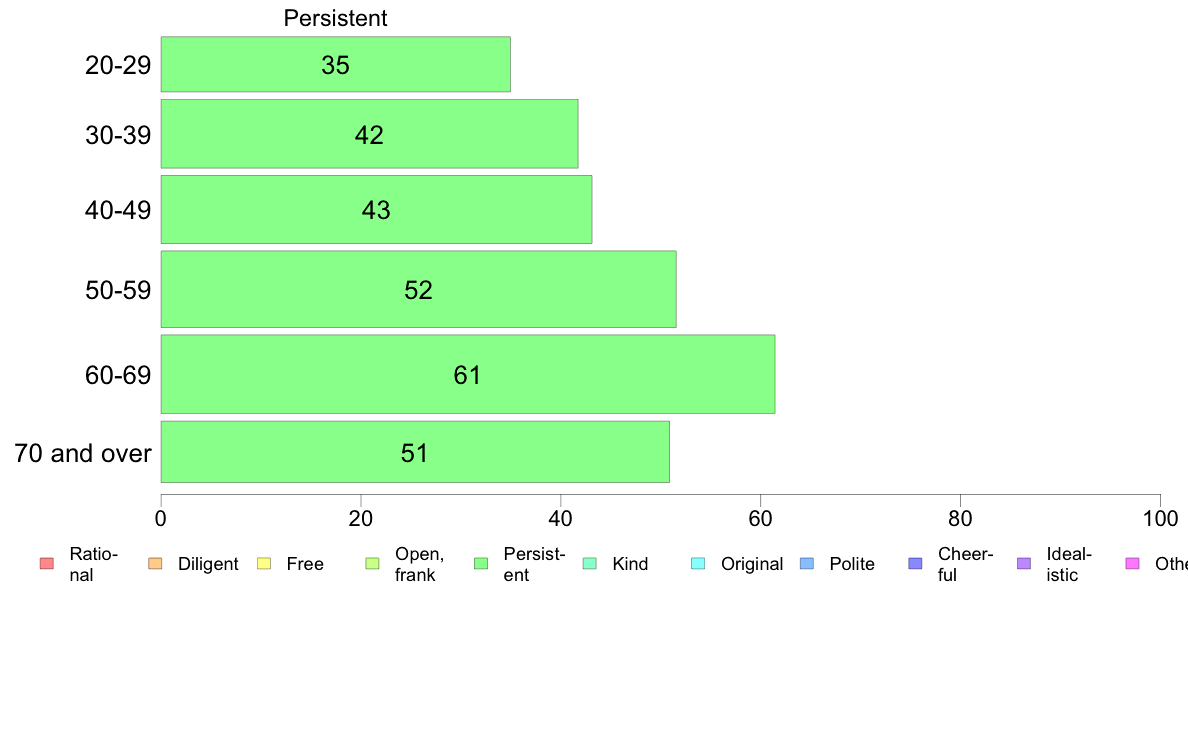The width and height of the screenshot is (1188, 736).
Task: Click the Open, frank legend swatch
Action: pos(372,563)
